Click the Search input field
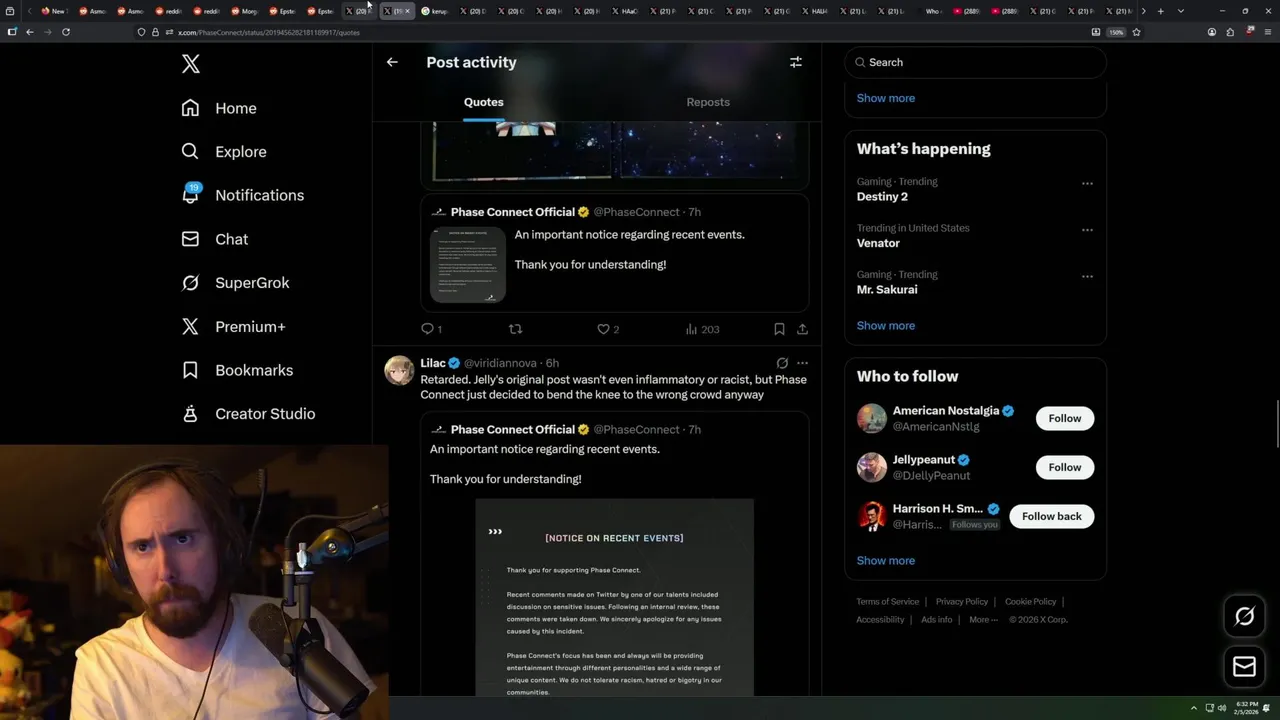1280x720 pixels. (975, 62)
